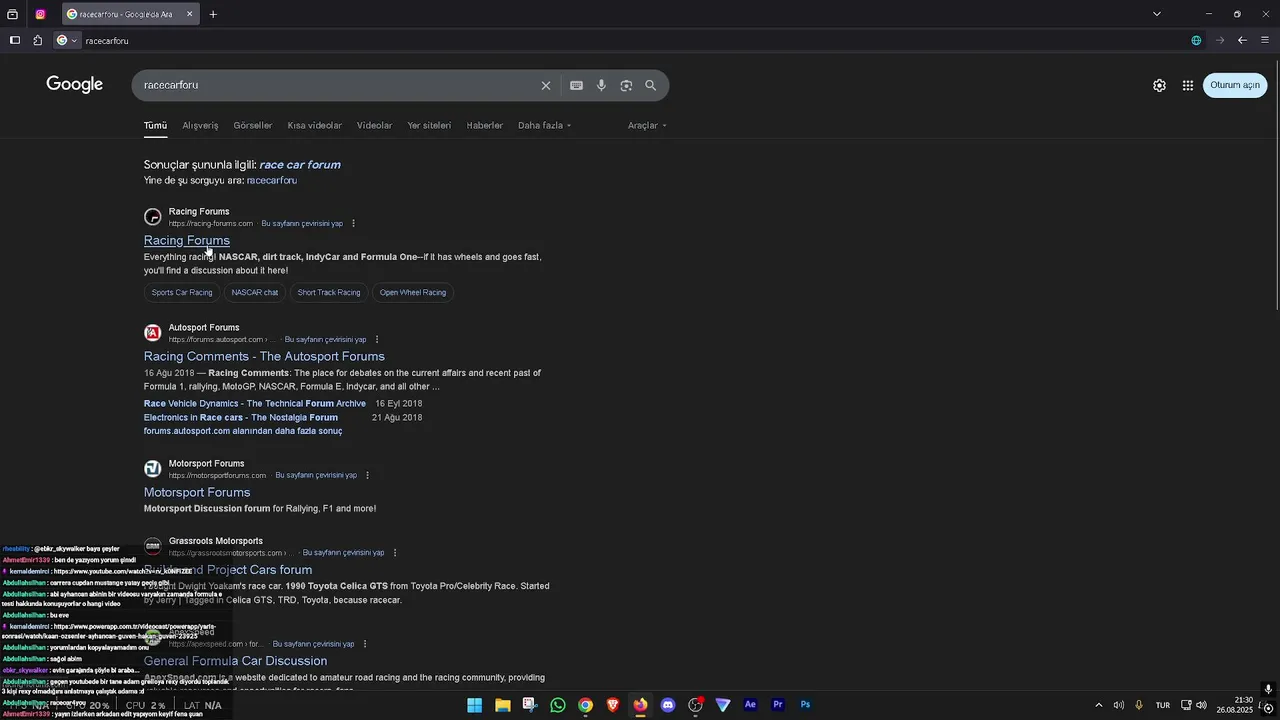This screenshot has width=1280, height=720.
Task: Open the Windows Start menu
Action: coord(475,705)
